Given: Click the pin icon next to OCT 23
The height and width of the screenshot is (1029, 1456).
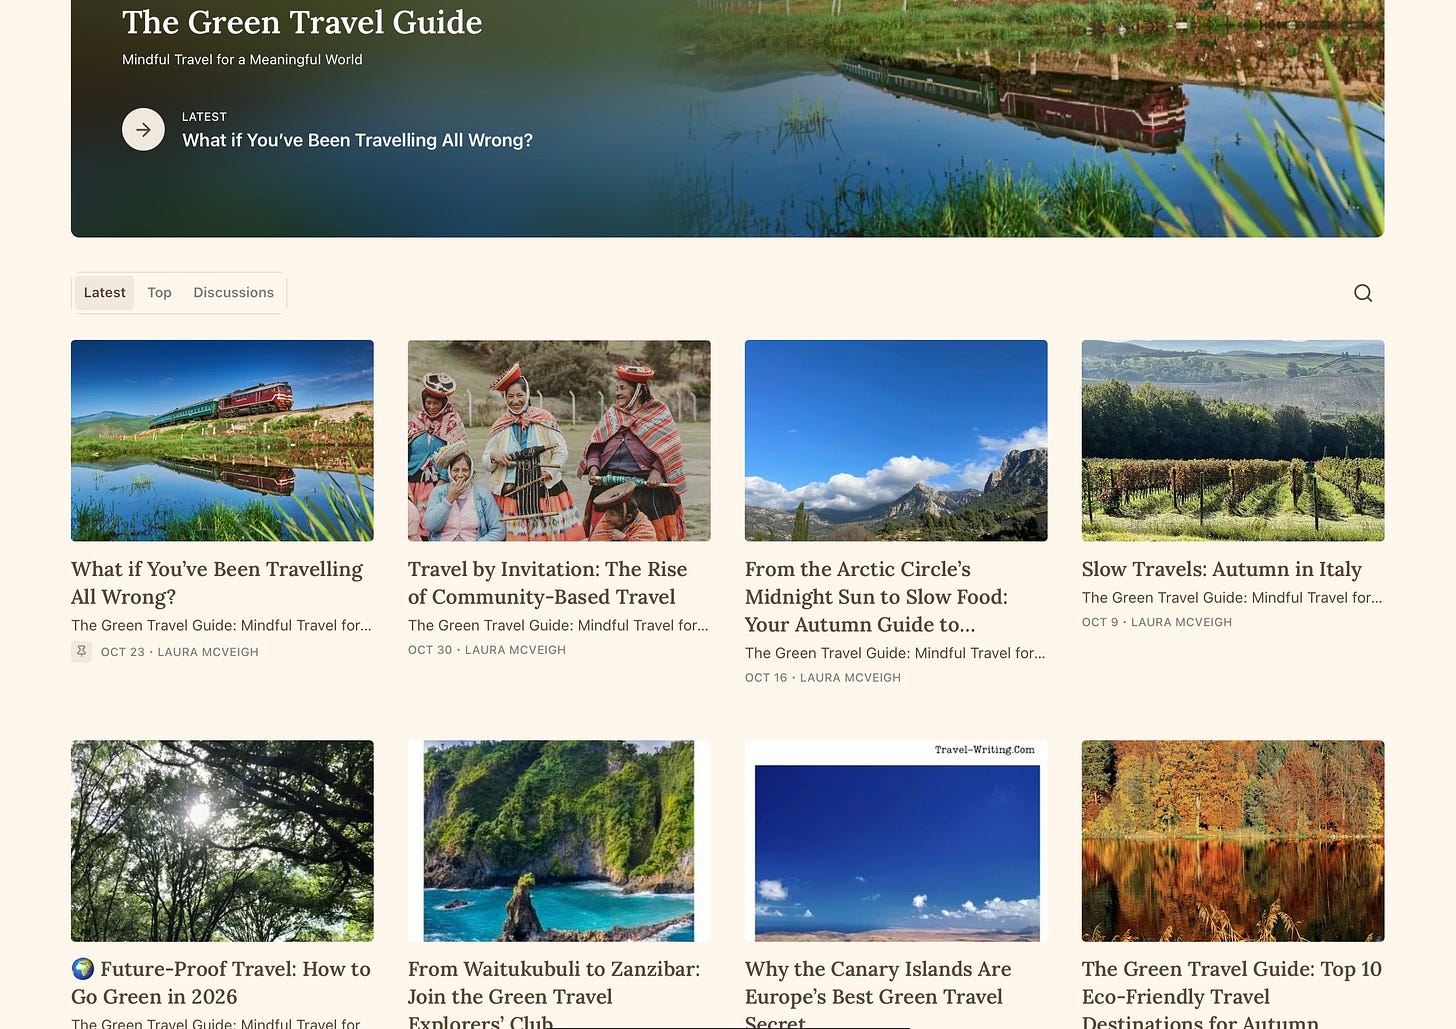Looking at the screenshot, I should pos(81,651).
